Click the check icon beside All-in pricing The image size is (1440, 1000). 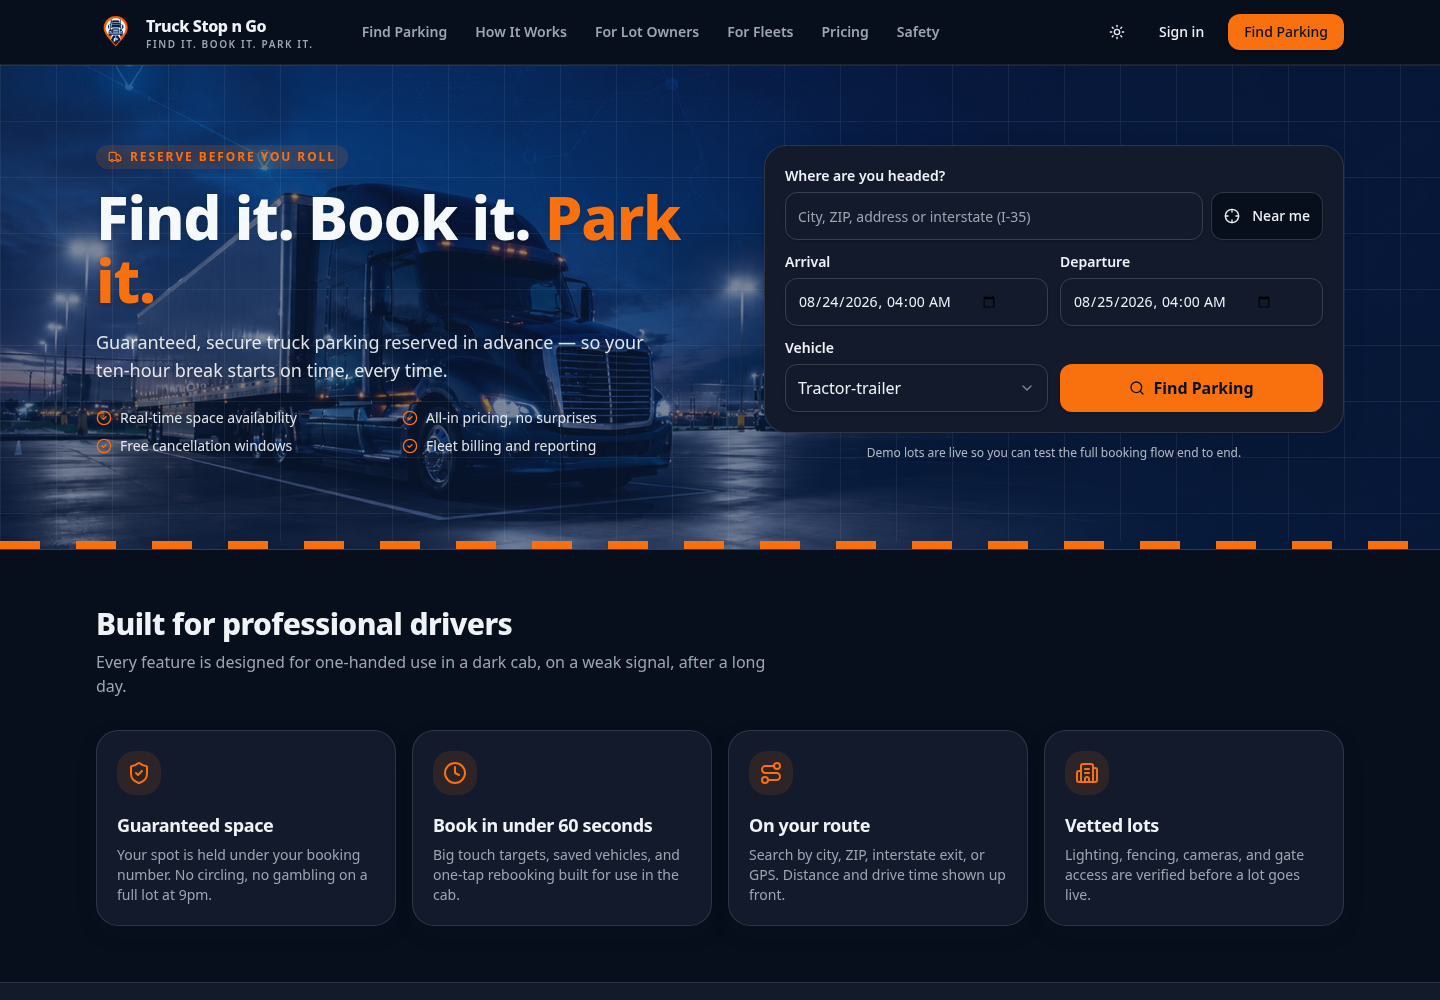pyautogui.click(x=410, y=418)
